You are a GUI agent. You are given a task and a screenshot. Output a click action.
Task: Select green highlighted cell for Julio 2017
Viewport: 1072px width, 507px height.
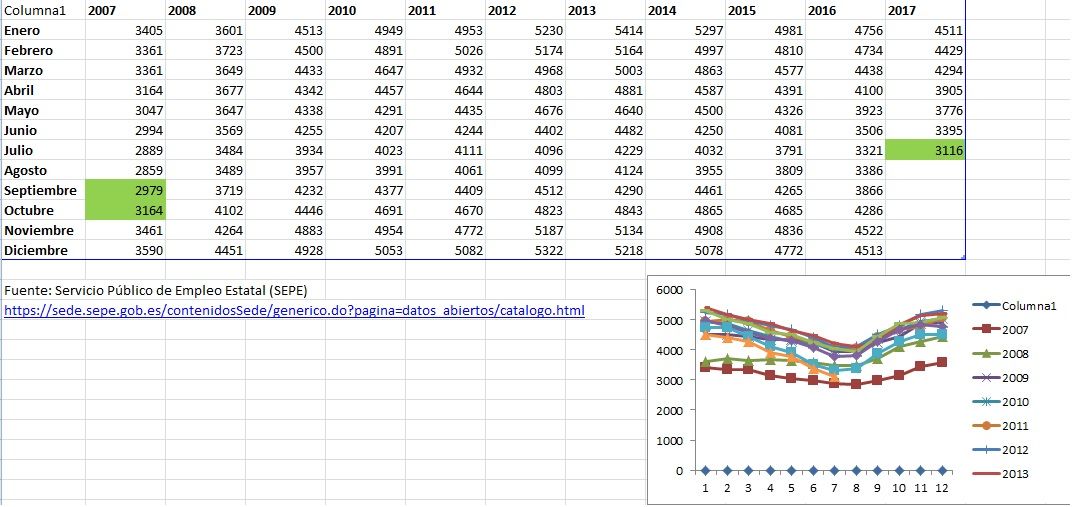click(925, 150)
